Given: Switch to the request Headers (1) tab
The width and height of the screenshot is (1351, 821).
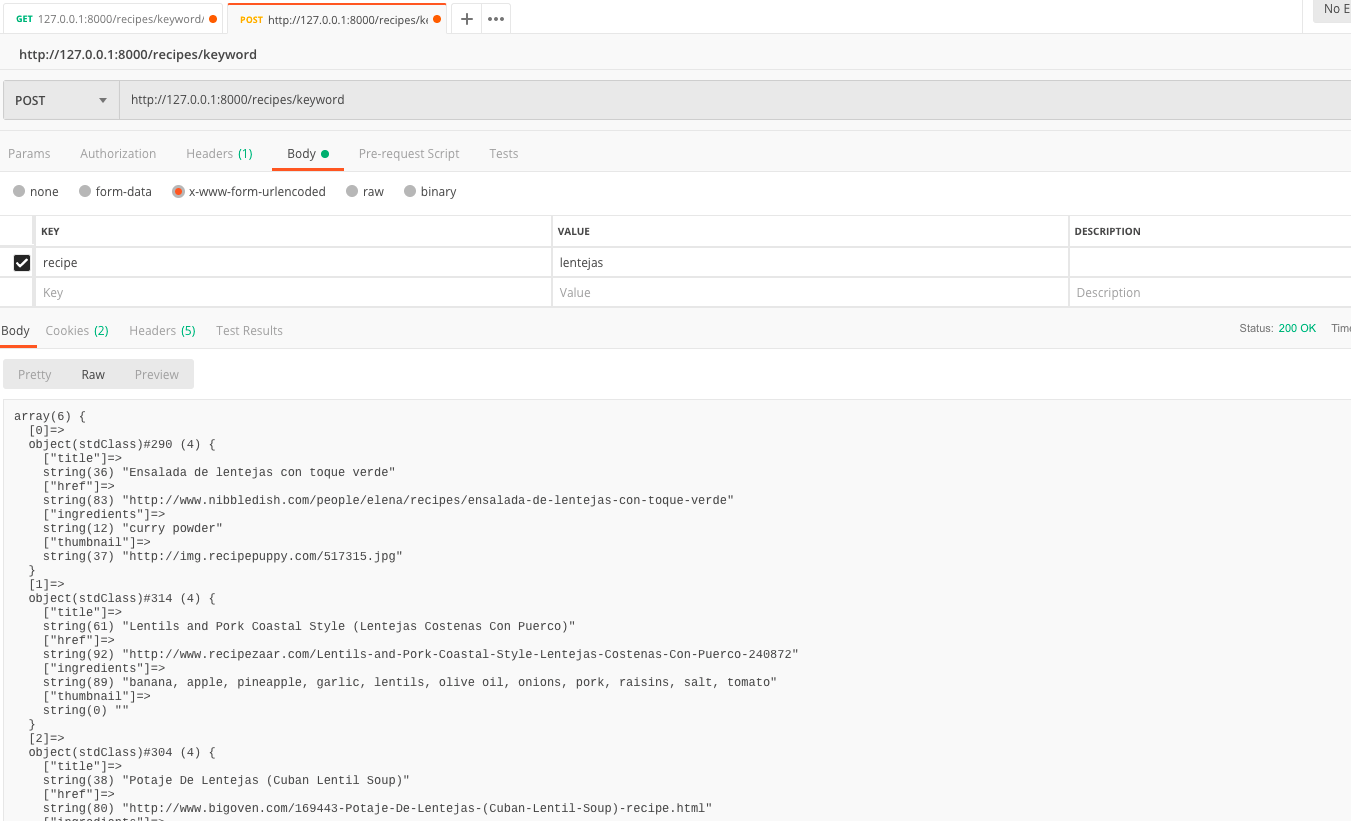Looking at the screenshot, I should coord(219,154).
